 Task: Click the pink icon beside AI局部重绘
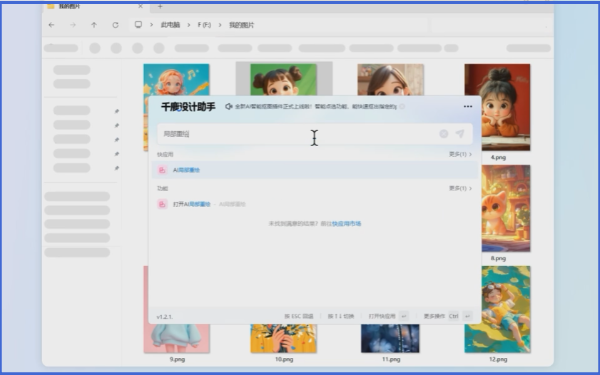pos(162,170)
